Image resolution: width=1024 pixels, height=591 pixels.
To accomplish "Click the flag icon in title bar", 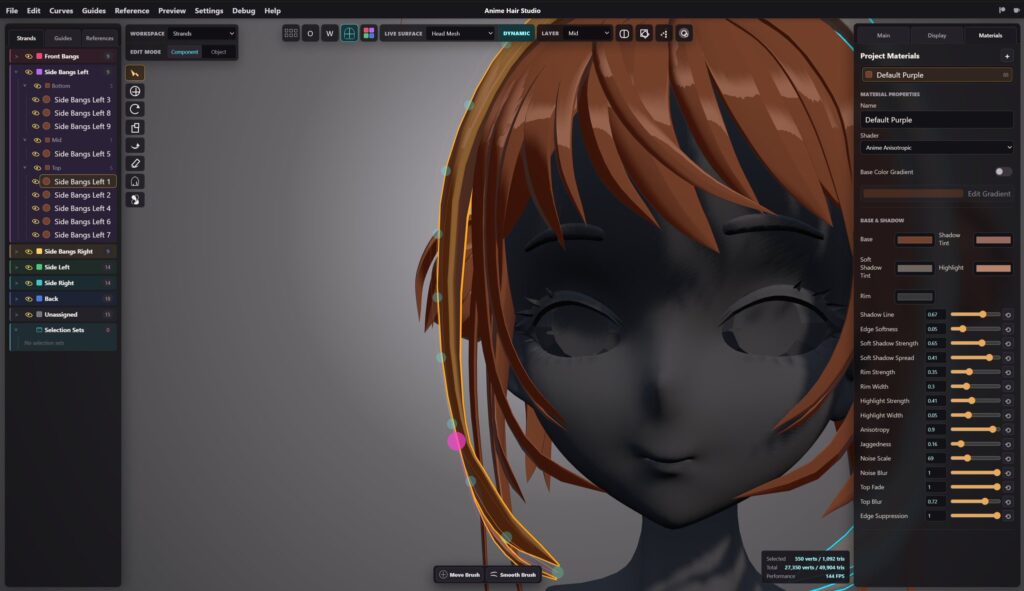I will (x=1002, y=10).
